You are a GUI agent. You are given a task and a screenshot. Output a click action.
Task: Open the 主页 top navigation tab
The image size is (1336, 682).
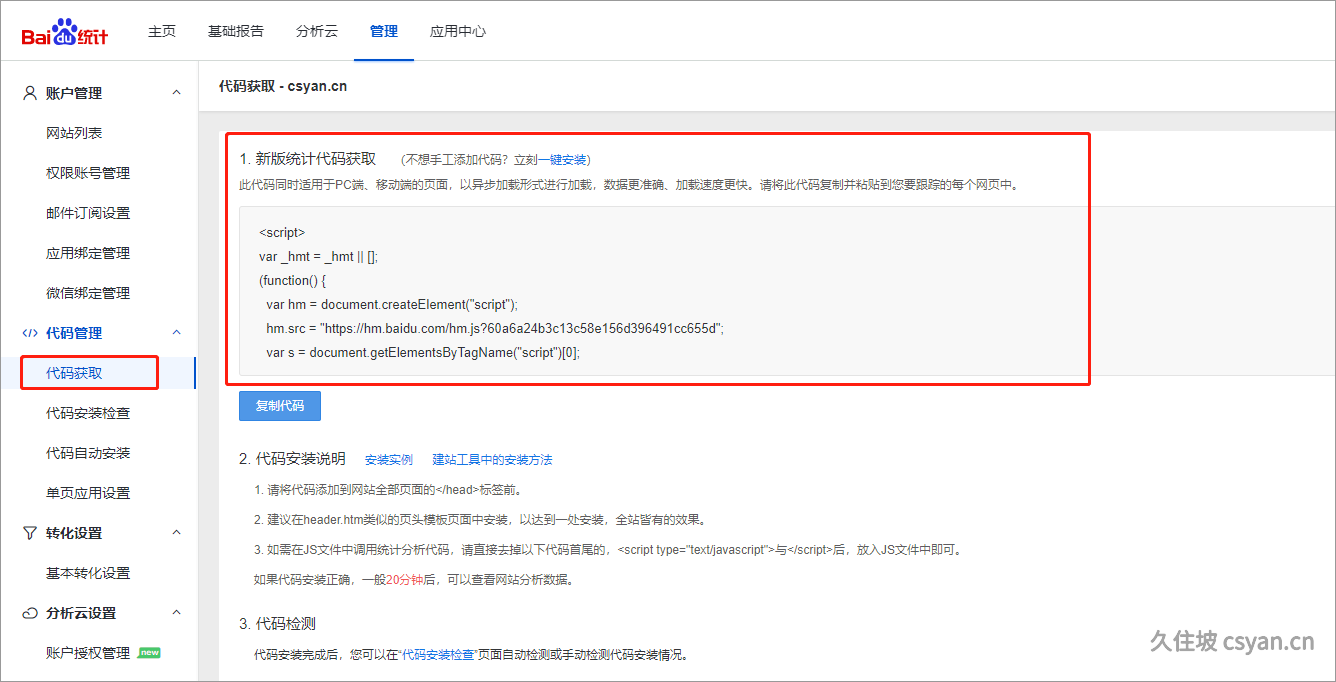click(x=162, y=31)
